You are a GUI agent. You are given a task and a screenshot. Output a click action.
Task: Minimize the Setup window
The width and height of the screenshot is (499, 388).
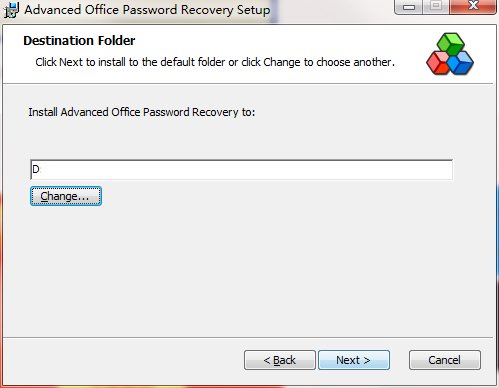tap(408, 7)
